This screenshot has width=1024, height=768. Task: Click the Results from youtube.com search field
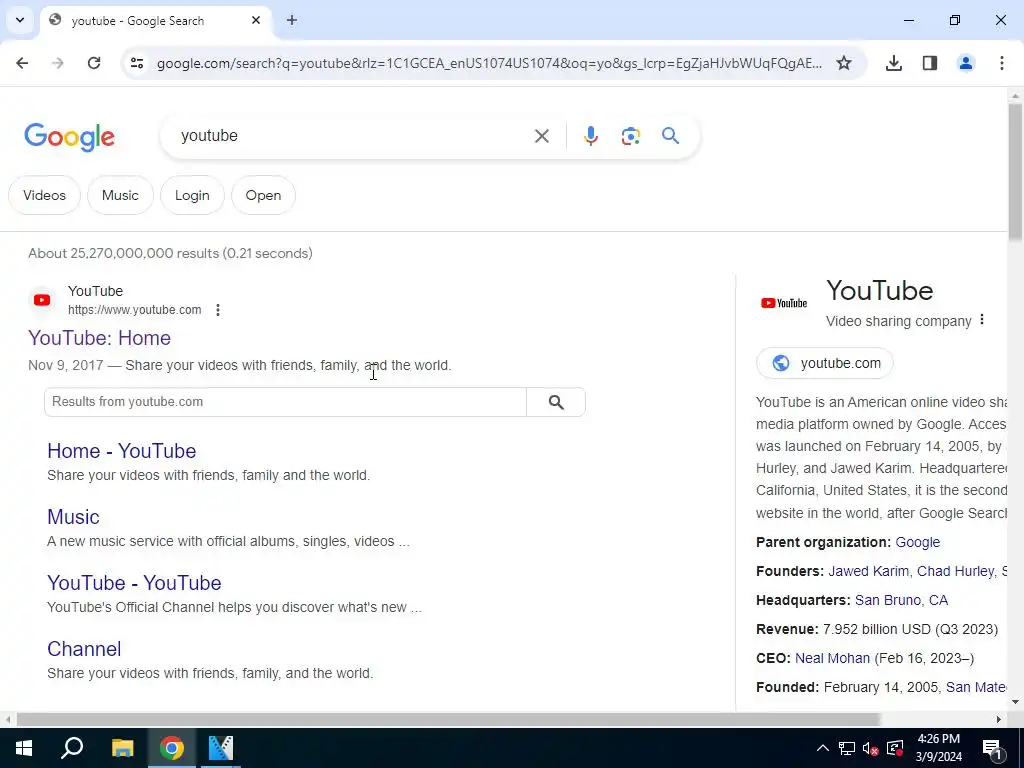click(x=285, y=402)
